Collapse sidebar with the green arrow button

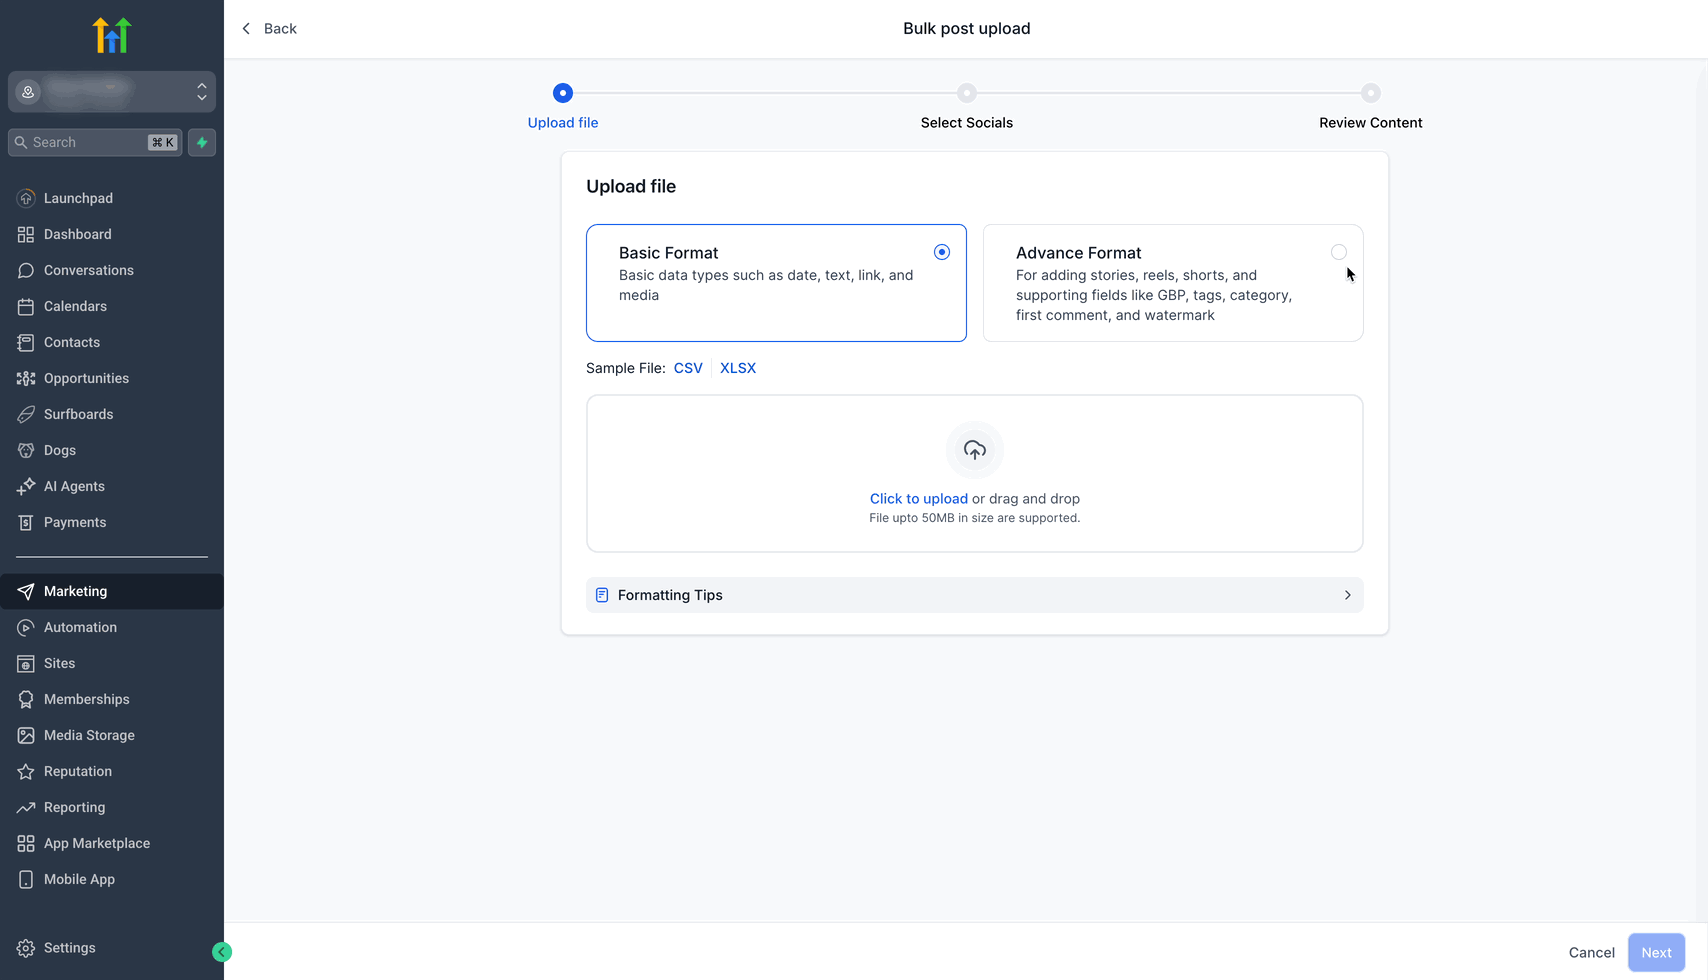click(222, 952)
